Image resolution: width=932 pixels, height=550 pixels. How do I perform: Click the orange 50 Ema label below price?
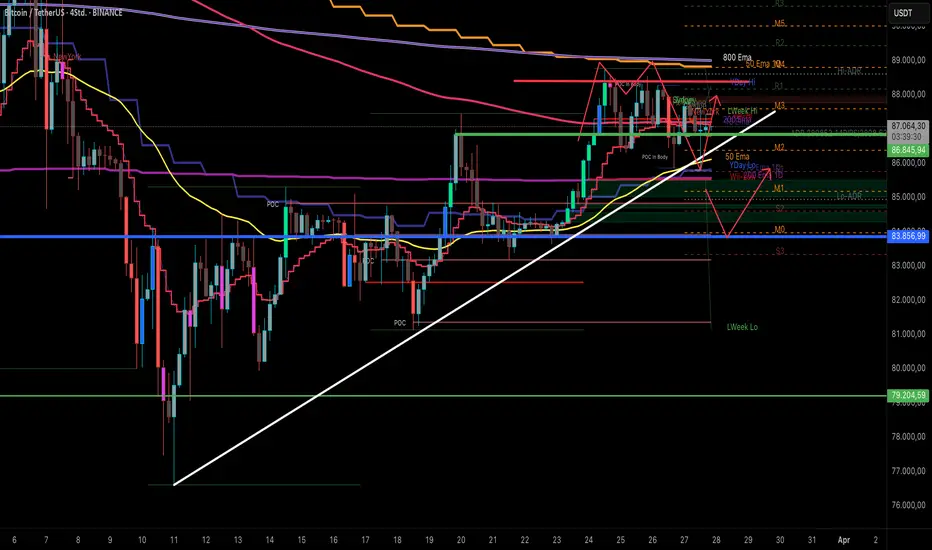tap(737, 156)
